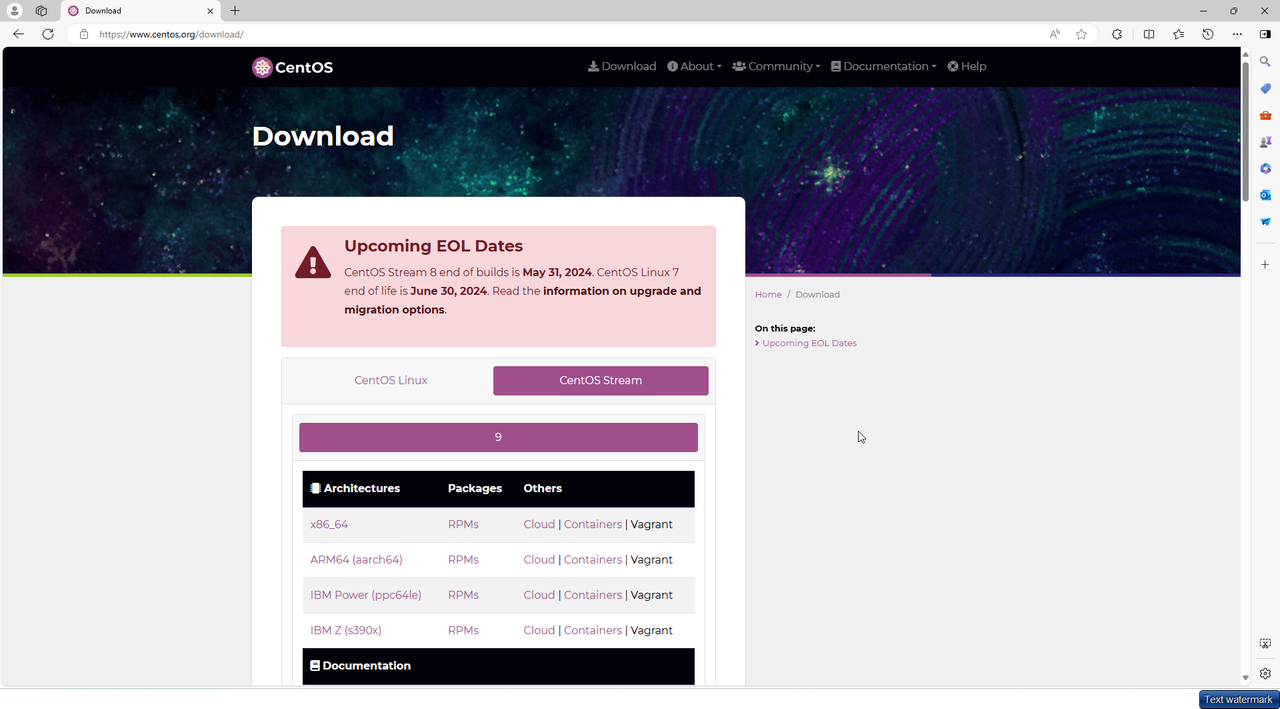Open sidebar Games icon
1280x709 pixels.
click(1265, 142)
